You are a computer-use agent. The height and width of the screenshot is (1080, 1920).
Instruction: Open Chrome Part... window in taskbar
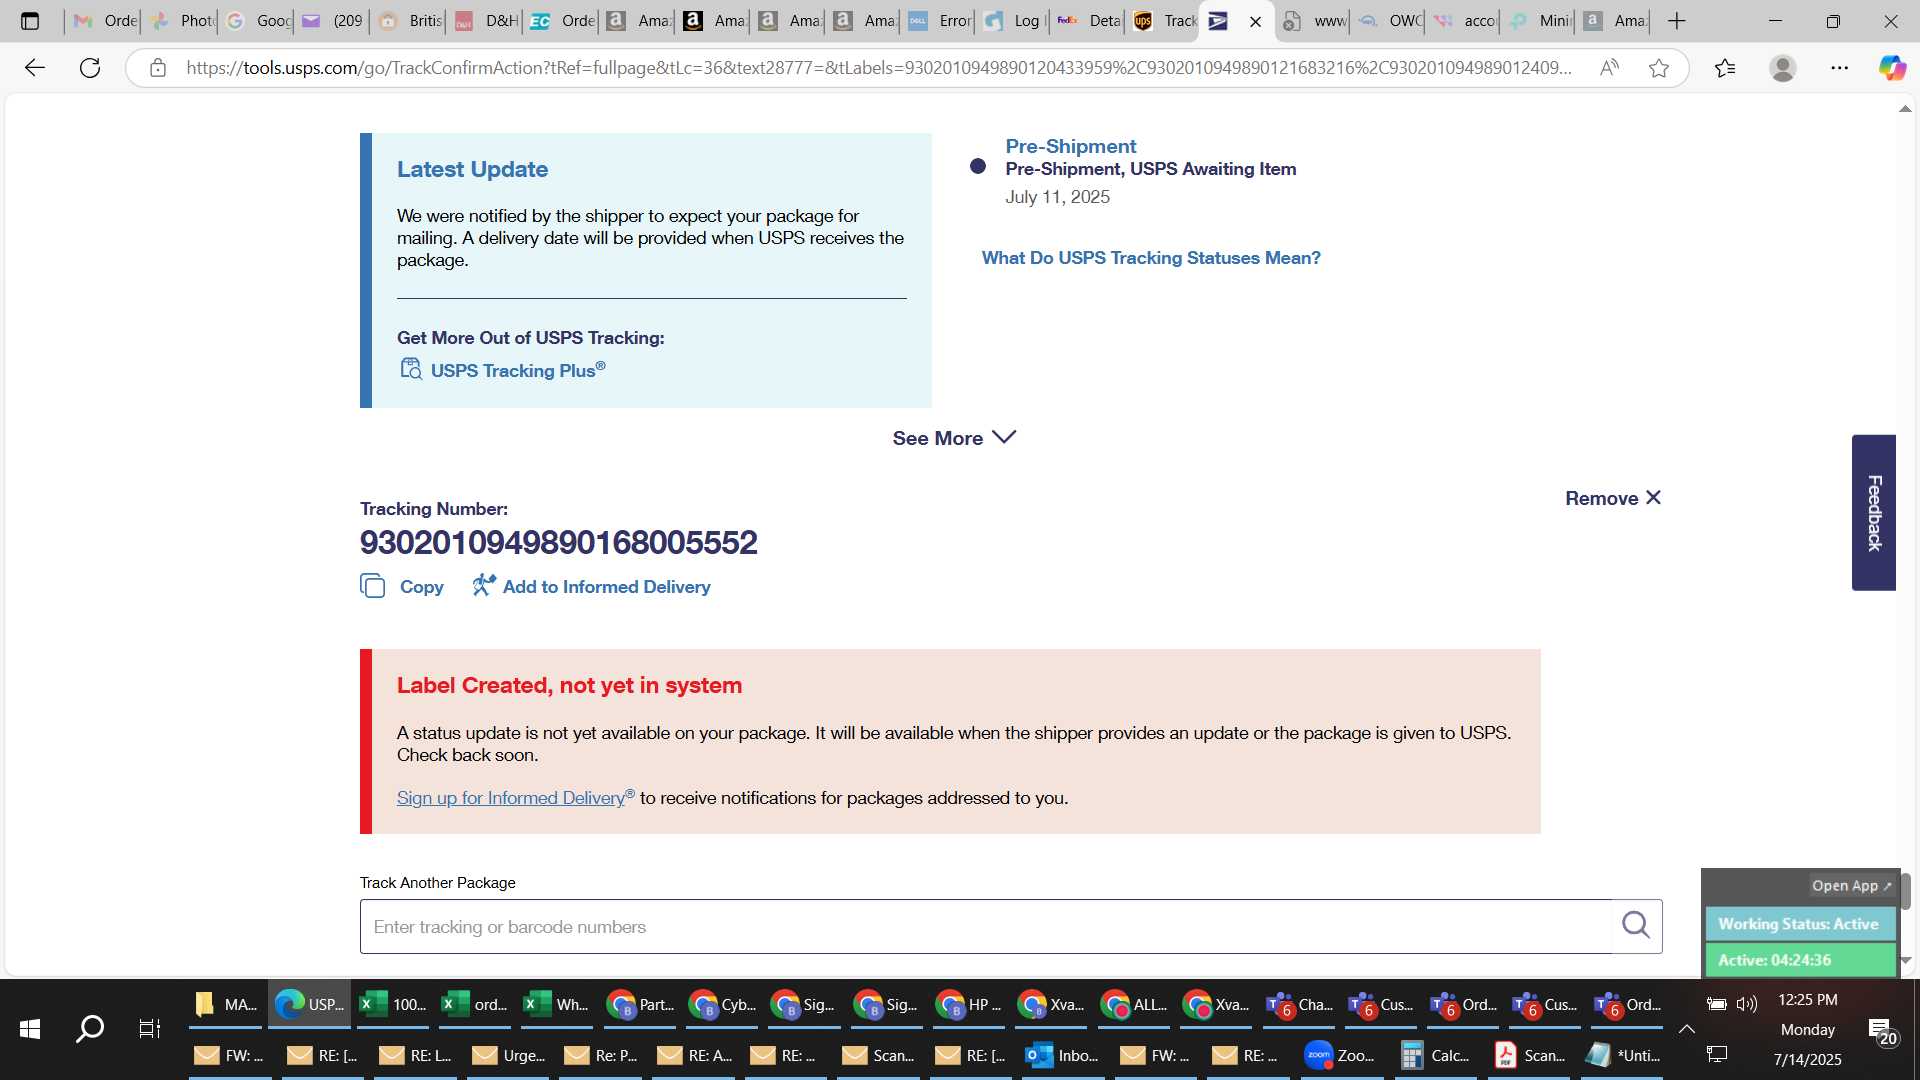(x=640, y=1005)
